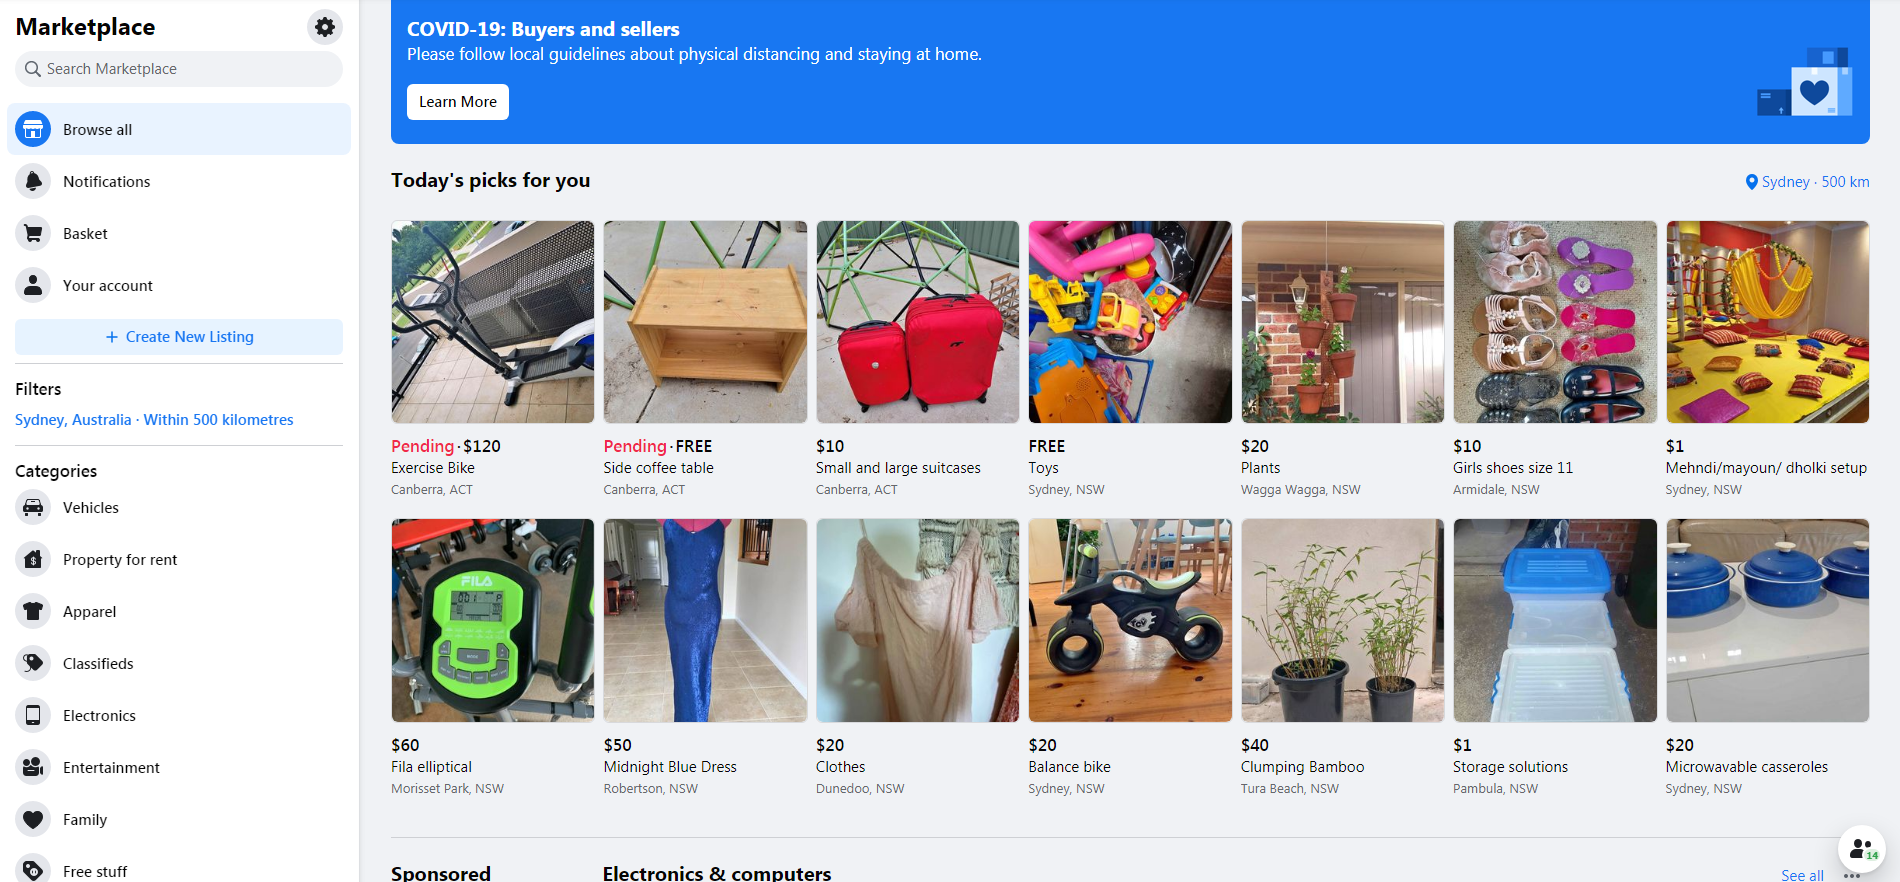Click the Electronics phone icon
The width and height of the screenshot is (1900, 882).
33,715
